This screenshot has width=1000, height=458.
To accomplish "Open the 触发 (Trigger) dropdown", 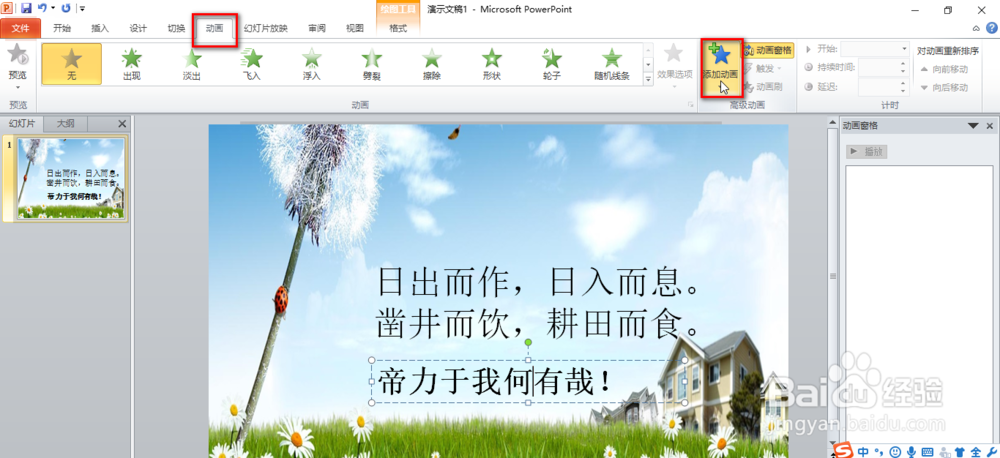I will [x=763, y=68].
